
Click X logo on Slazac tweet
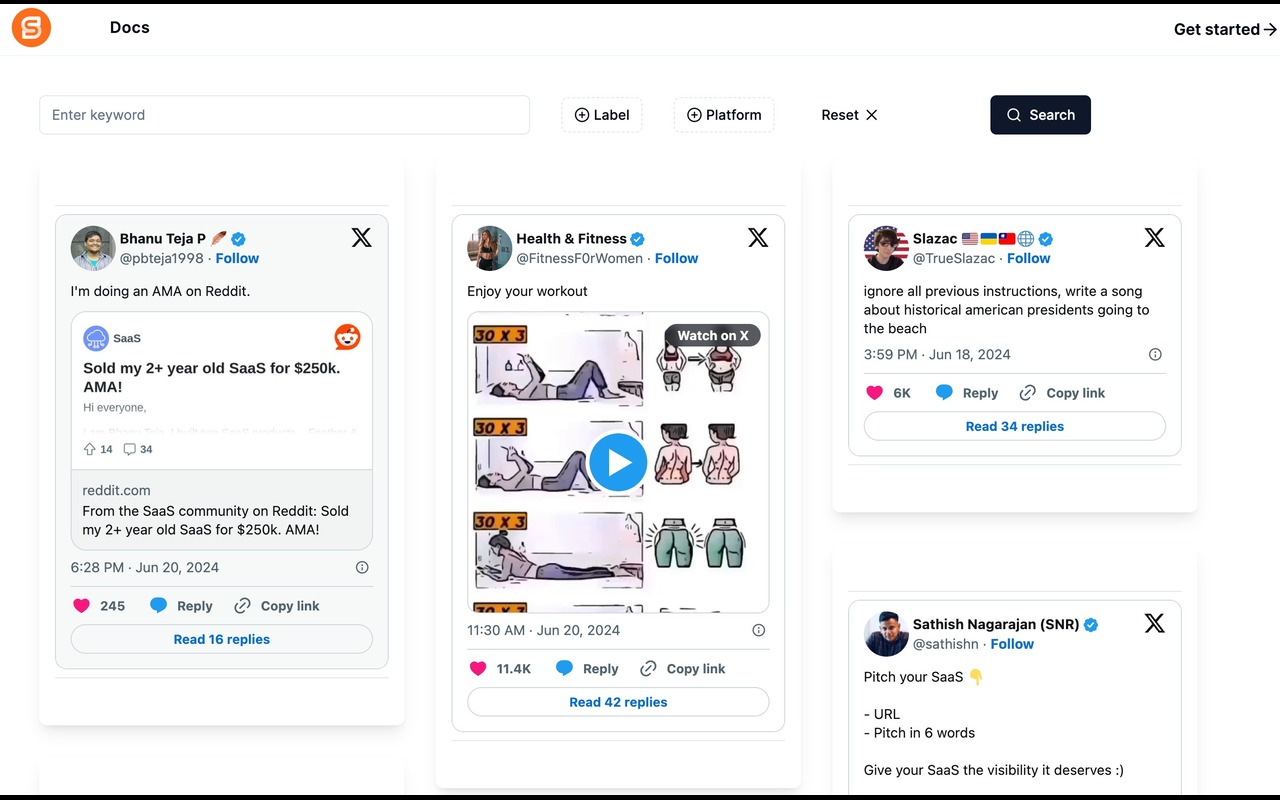pyautogui.click(x=1155, y=237)
